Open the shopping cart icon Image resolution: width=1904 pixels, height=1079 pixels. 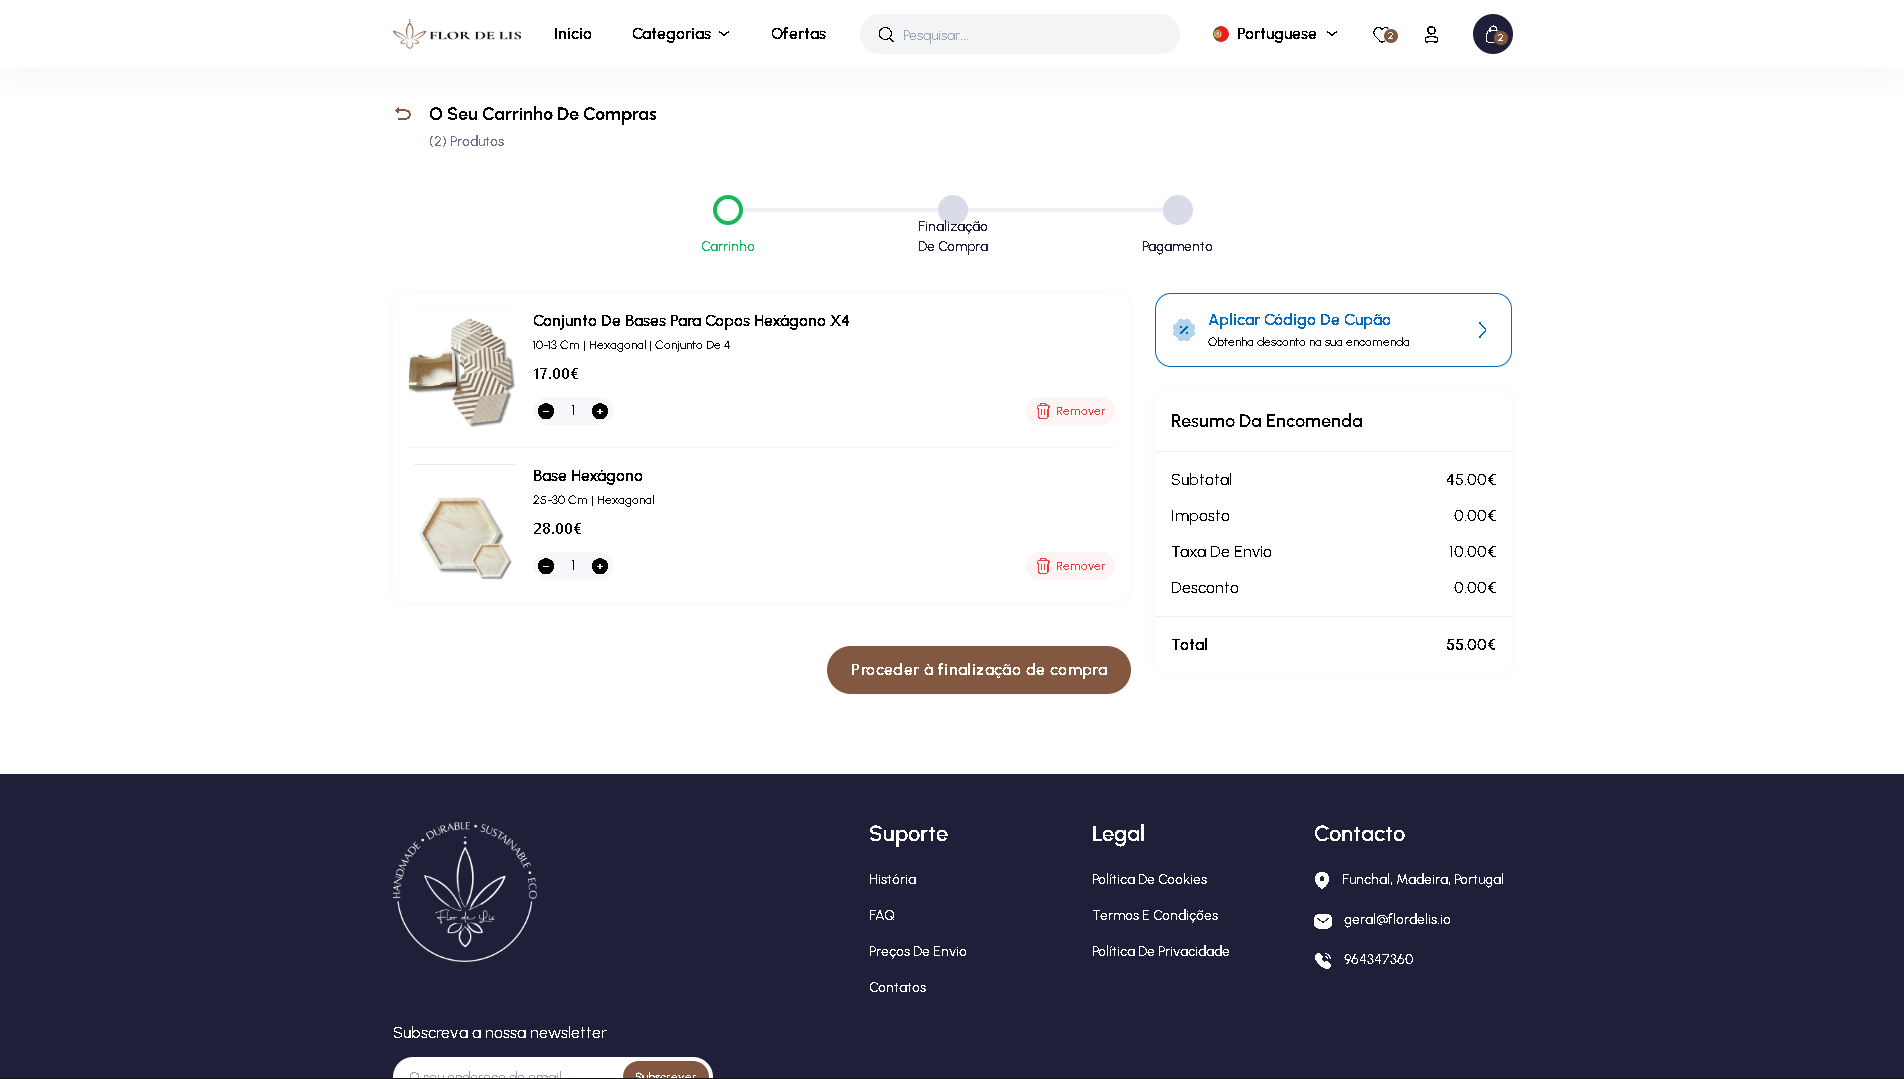point(1491,33)
